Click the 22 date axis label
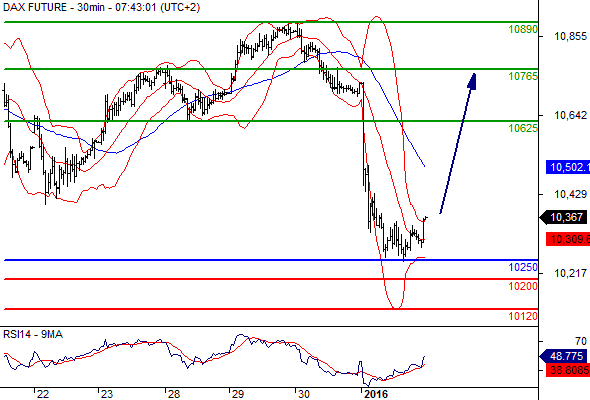Image resolution: width=590 pixels, height=400 pixels. pos(43,394)
